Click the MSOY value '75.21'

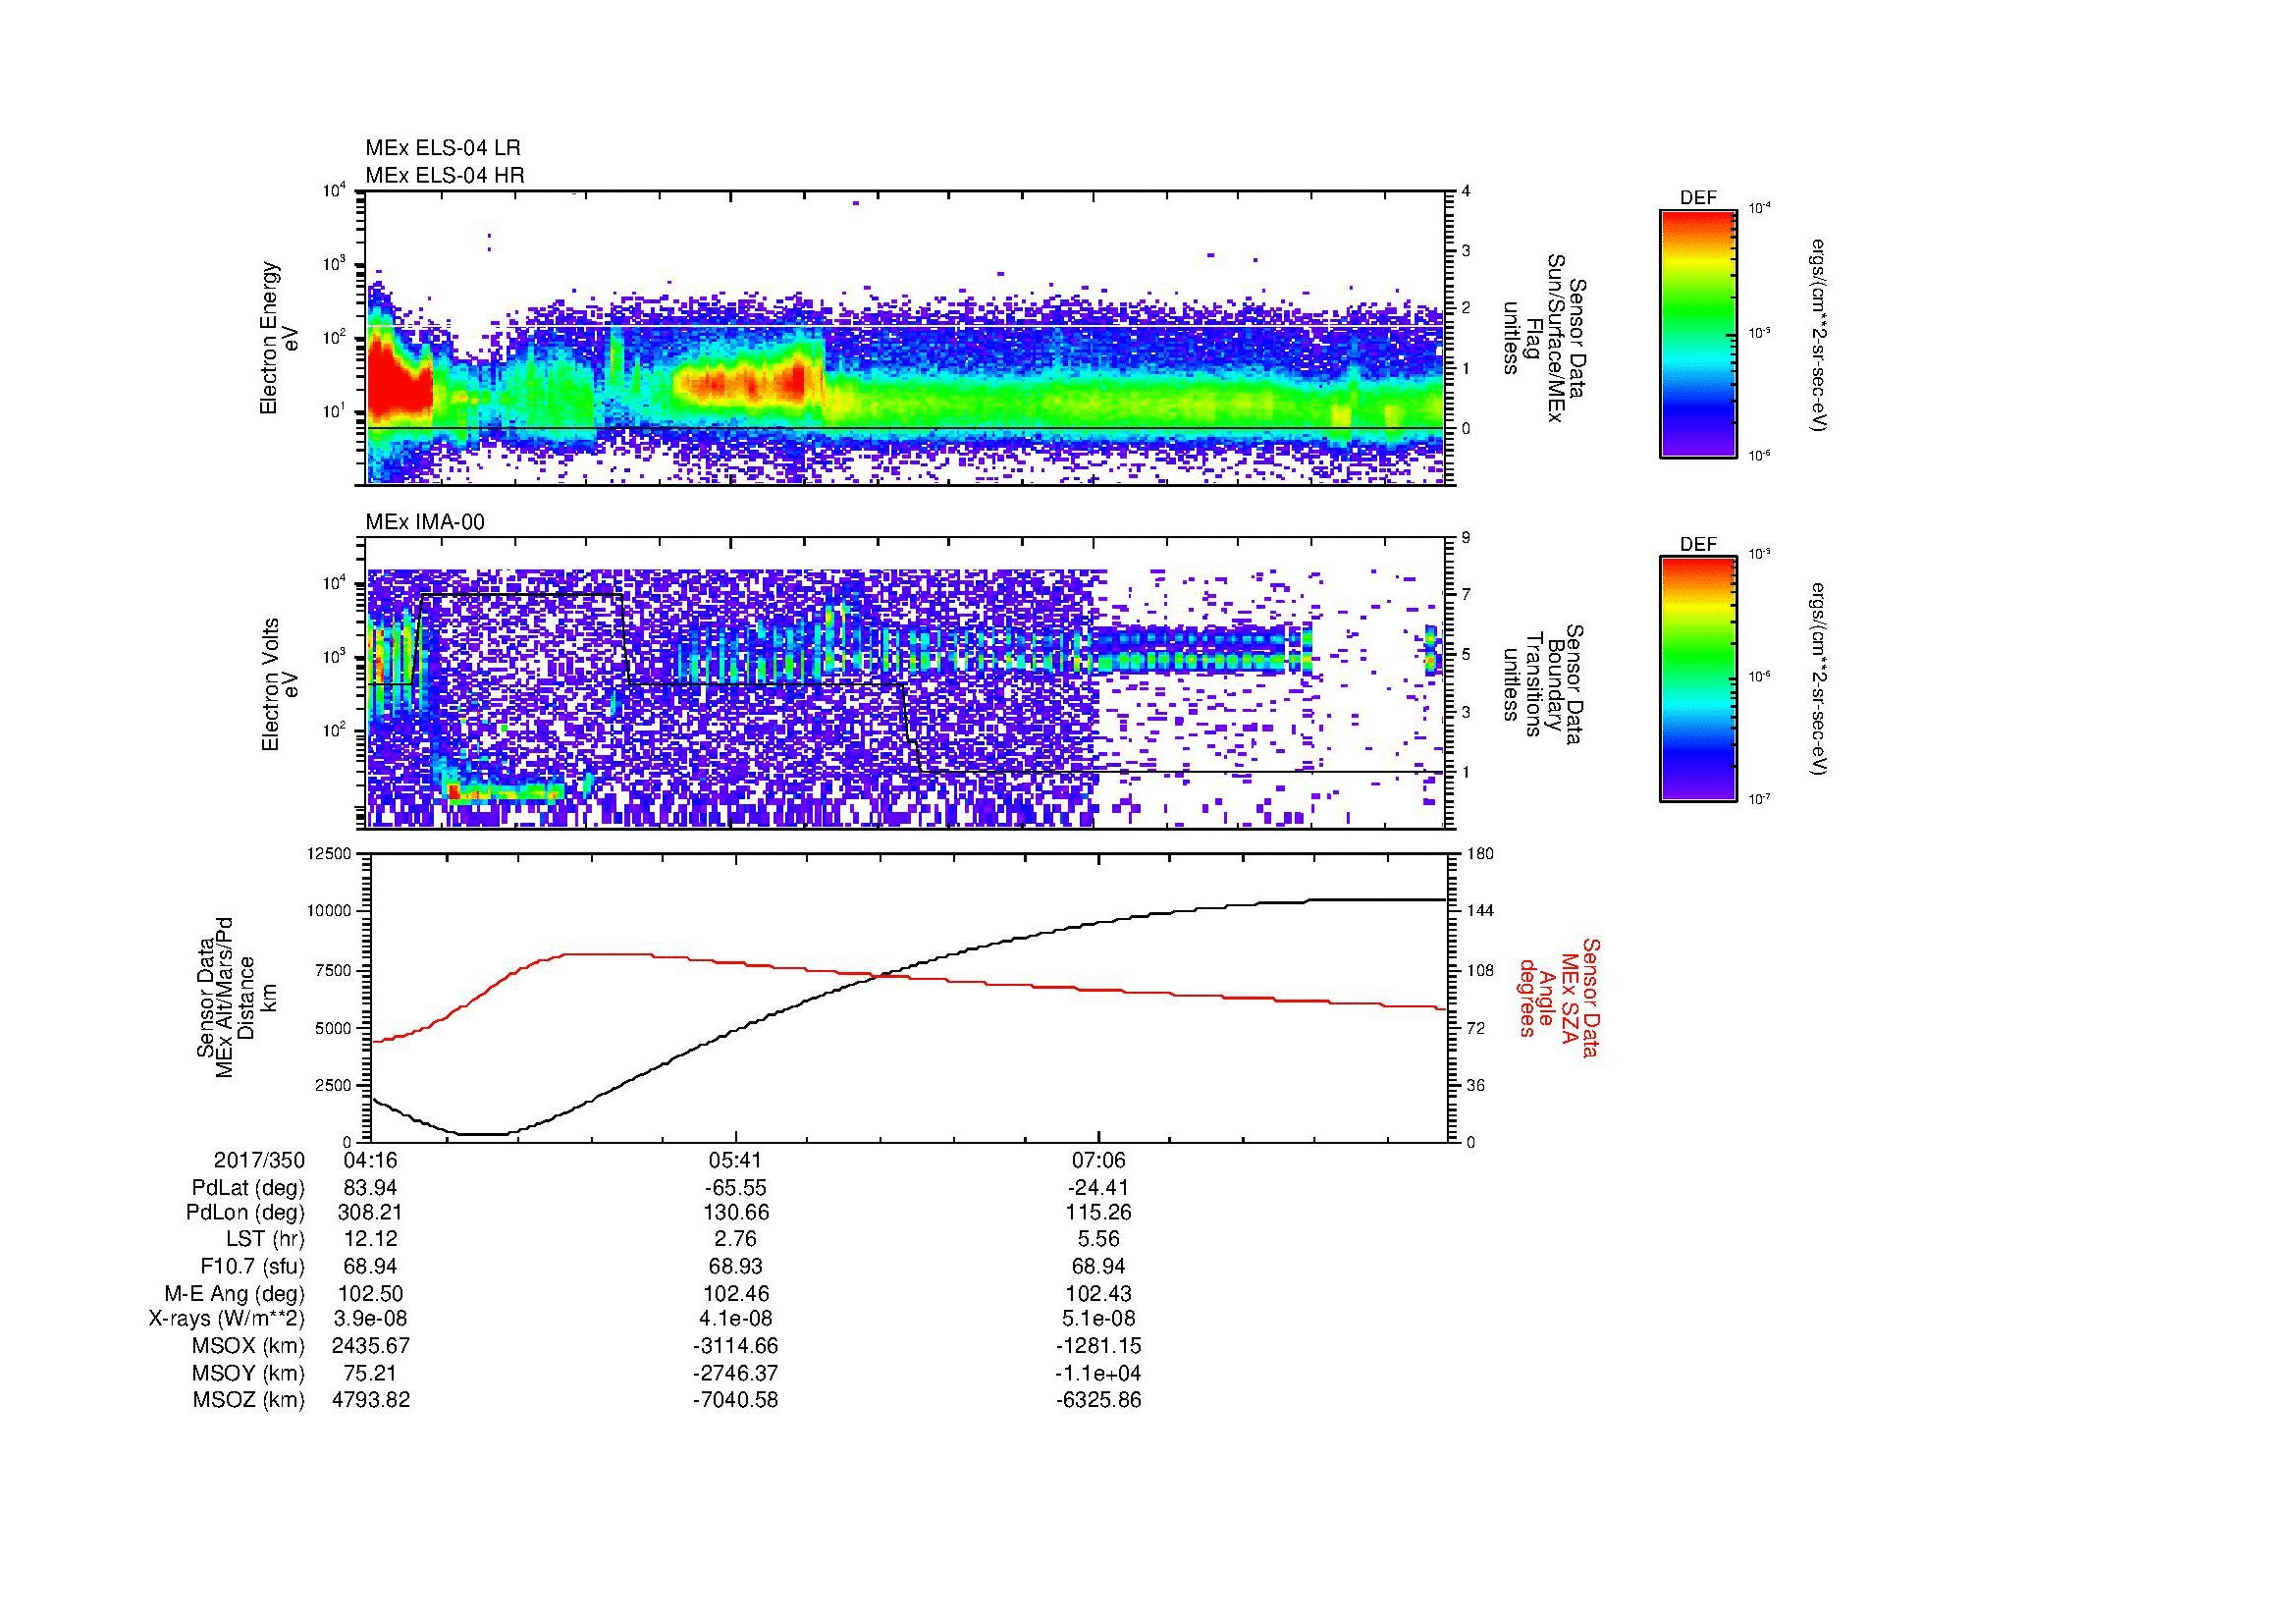[370, 1373]
